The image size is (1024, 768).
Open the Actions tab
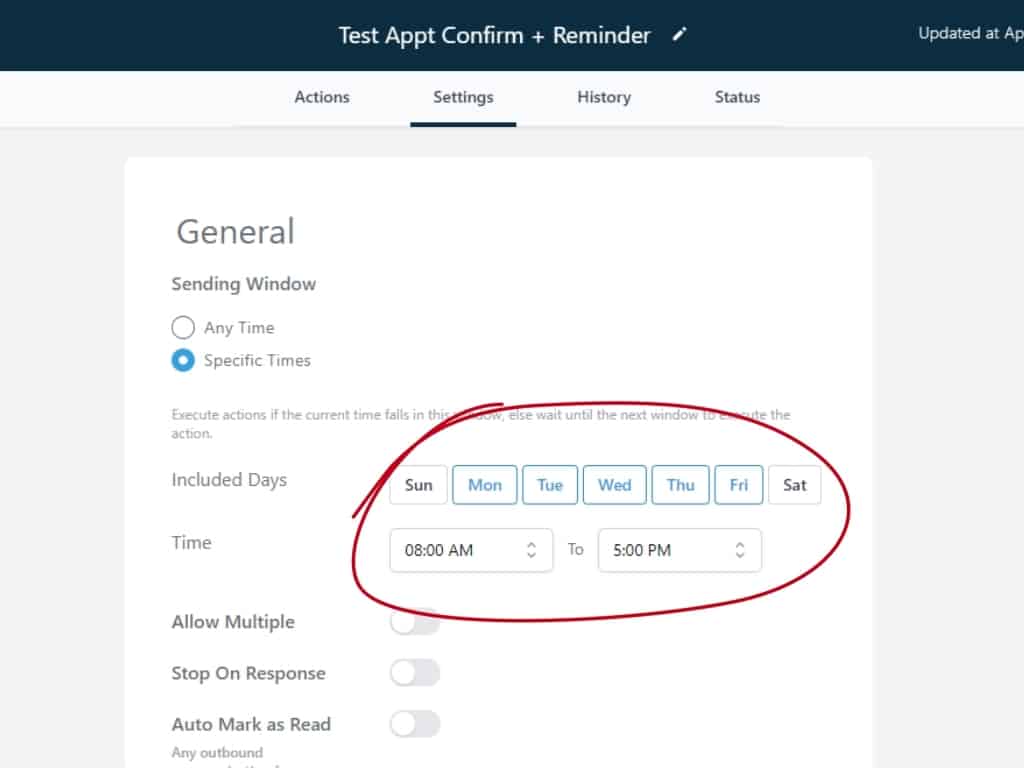click(x=322, y=97)
